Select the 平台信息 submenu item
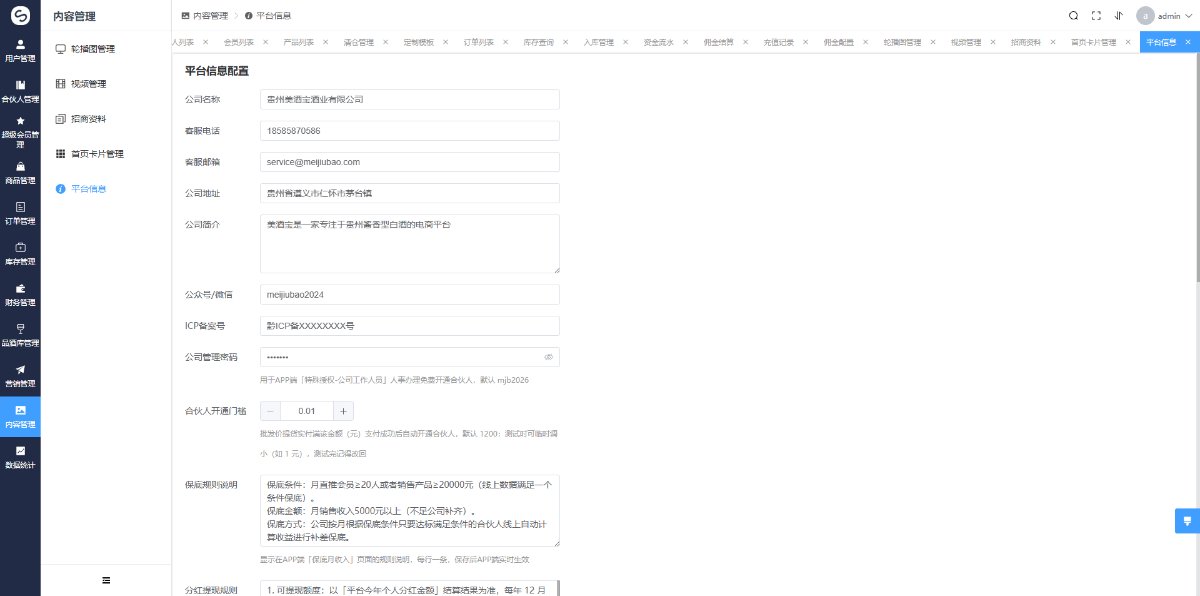This screenshot has height=596, width=1200. pos(106,189)
